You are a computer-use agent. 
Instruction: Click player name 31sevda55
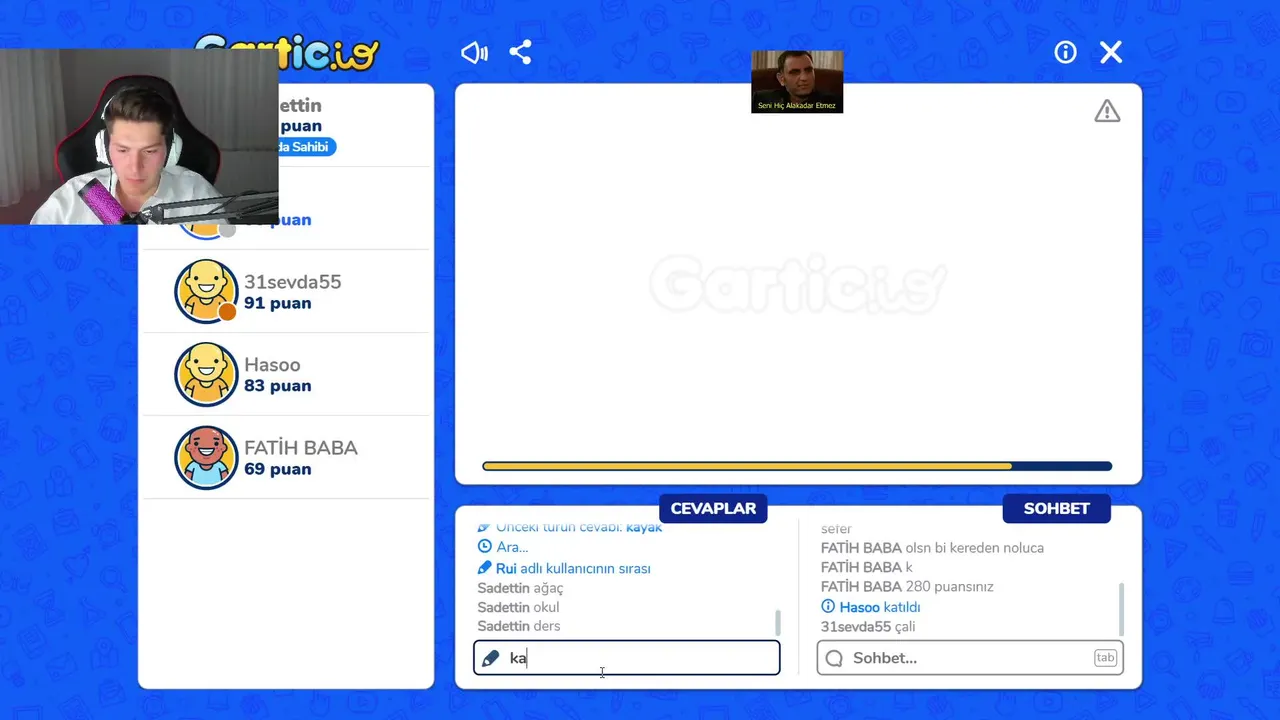coord(293,282)
